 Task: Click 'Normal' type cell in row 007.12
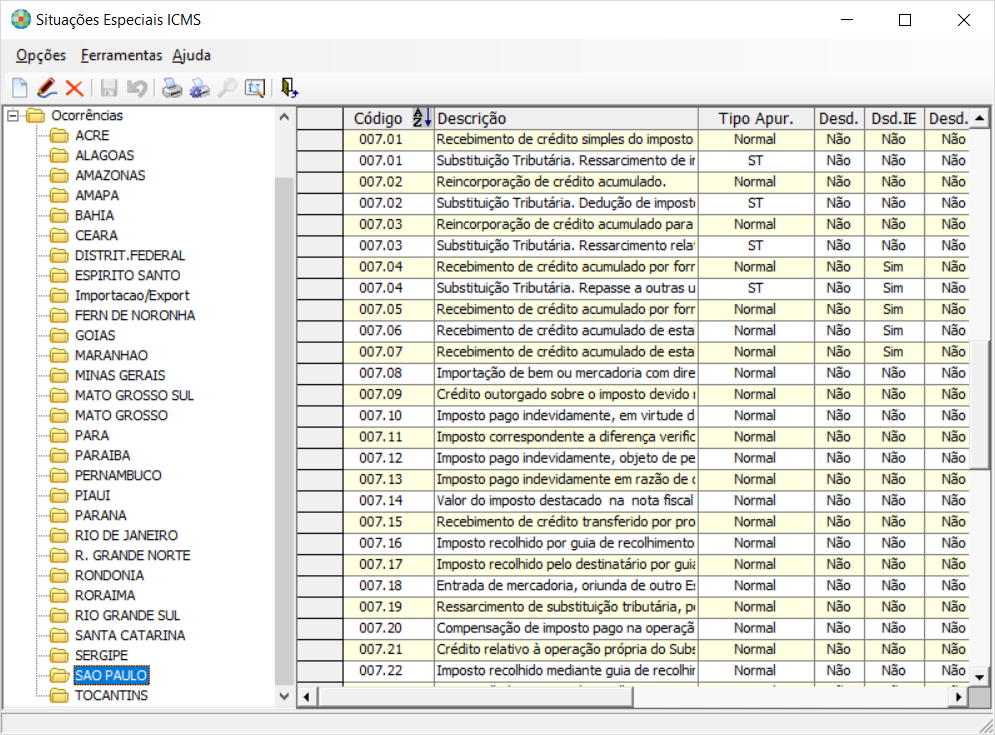(x=756, y=458)
